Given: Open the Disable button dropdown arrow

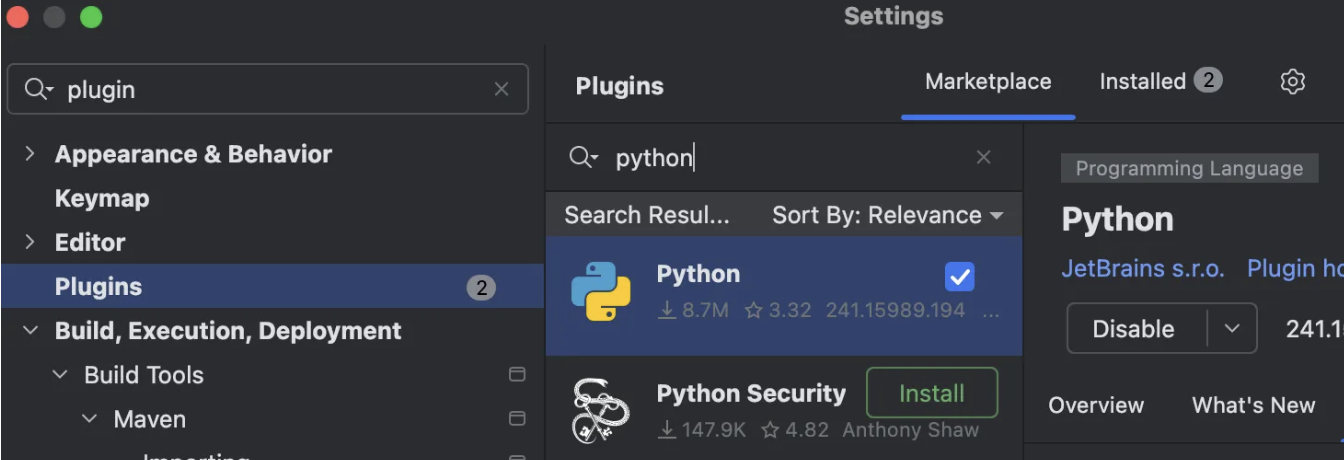Looking at the screenshot, I should [x=1232, y=329].
